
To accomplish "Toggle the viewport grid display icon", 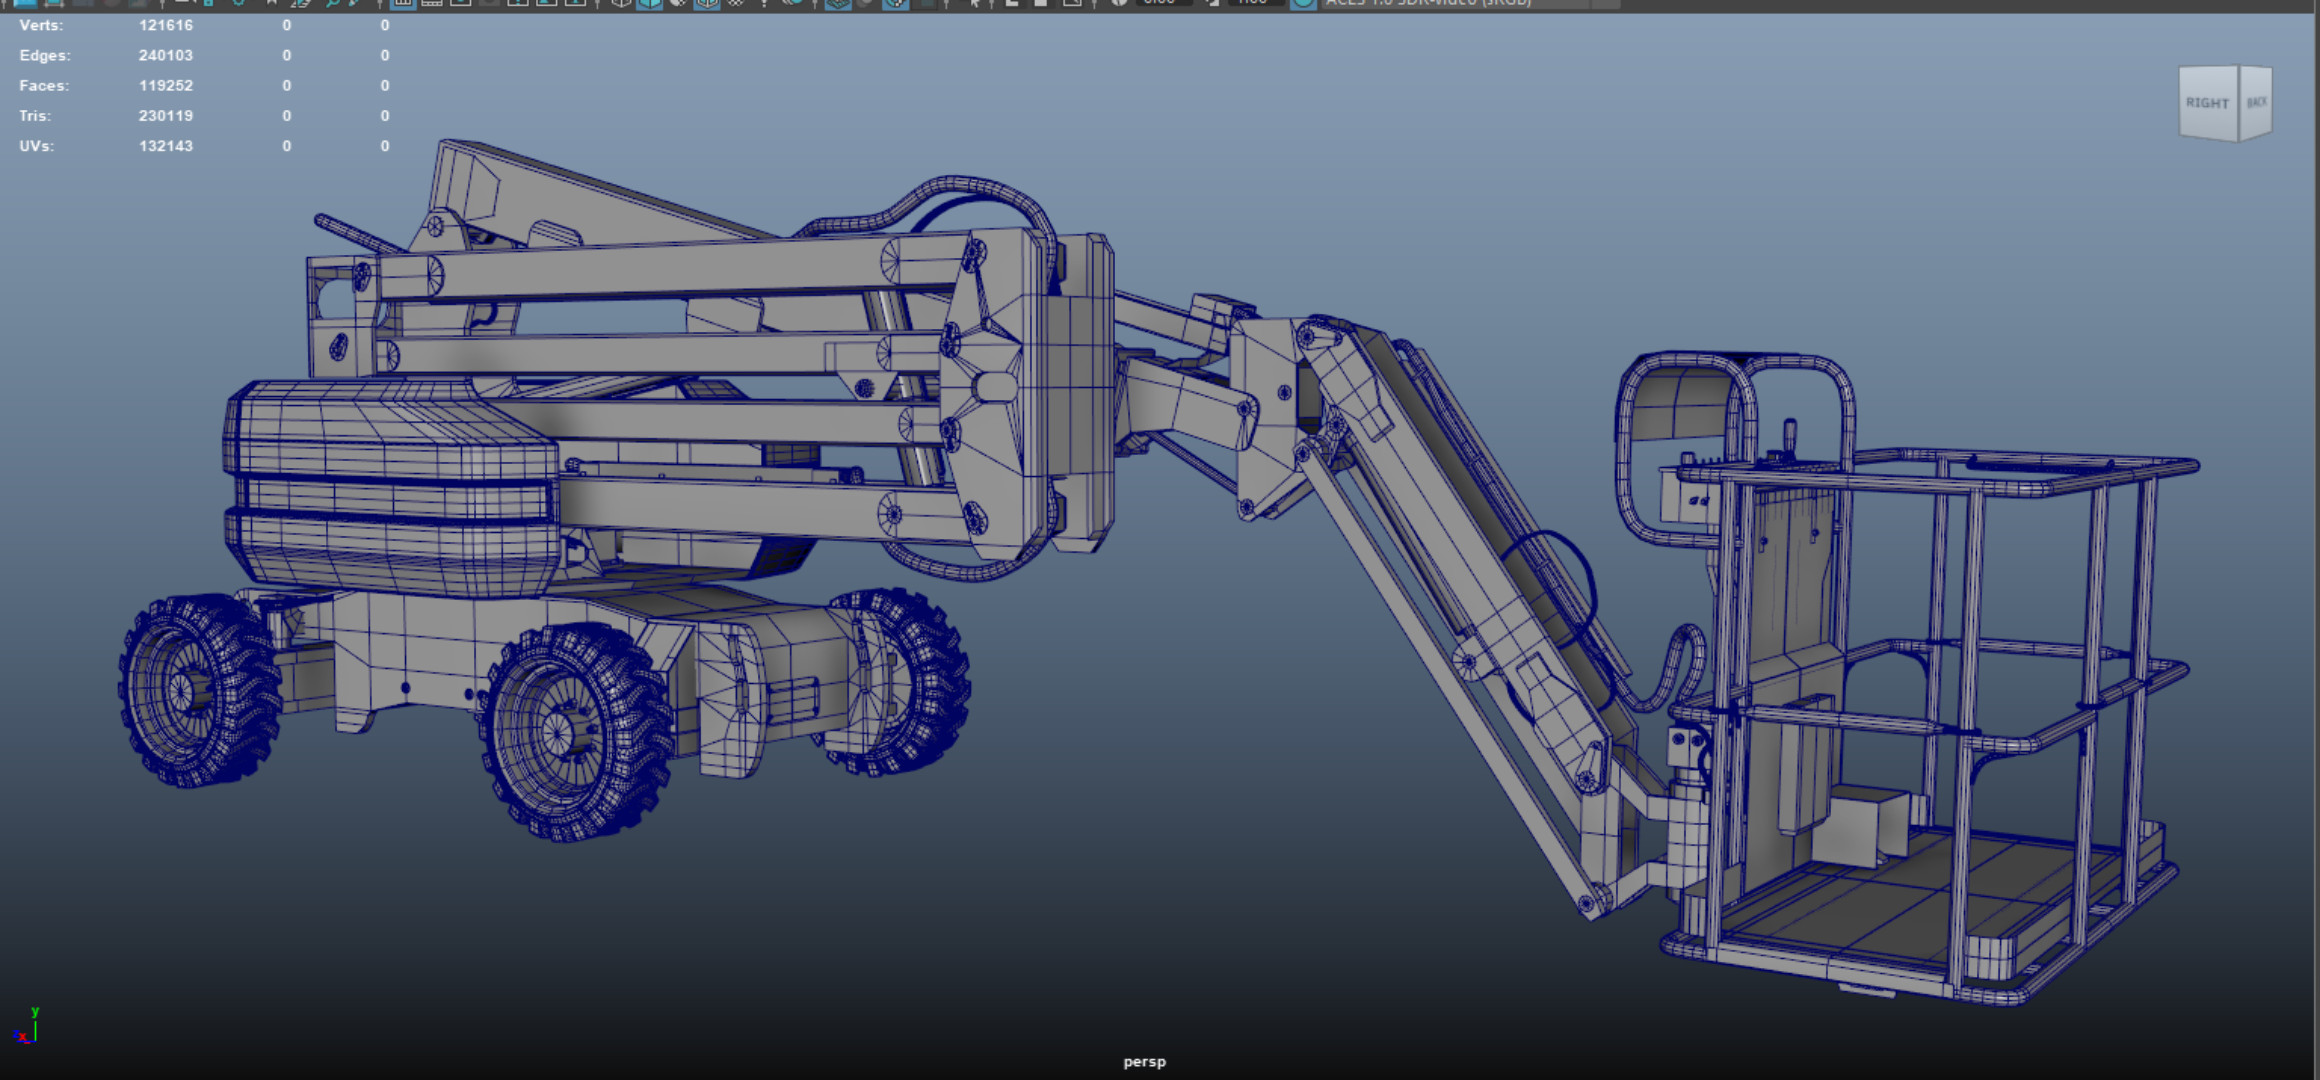I will 403,3.
